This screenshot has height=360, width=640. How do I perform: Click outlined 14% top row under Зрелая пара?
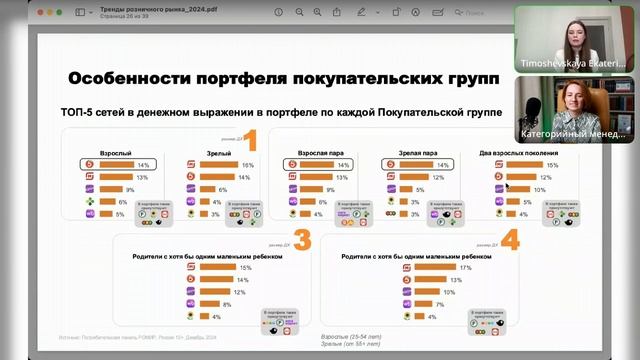(x=417, y=164)
